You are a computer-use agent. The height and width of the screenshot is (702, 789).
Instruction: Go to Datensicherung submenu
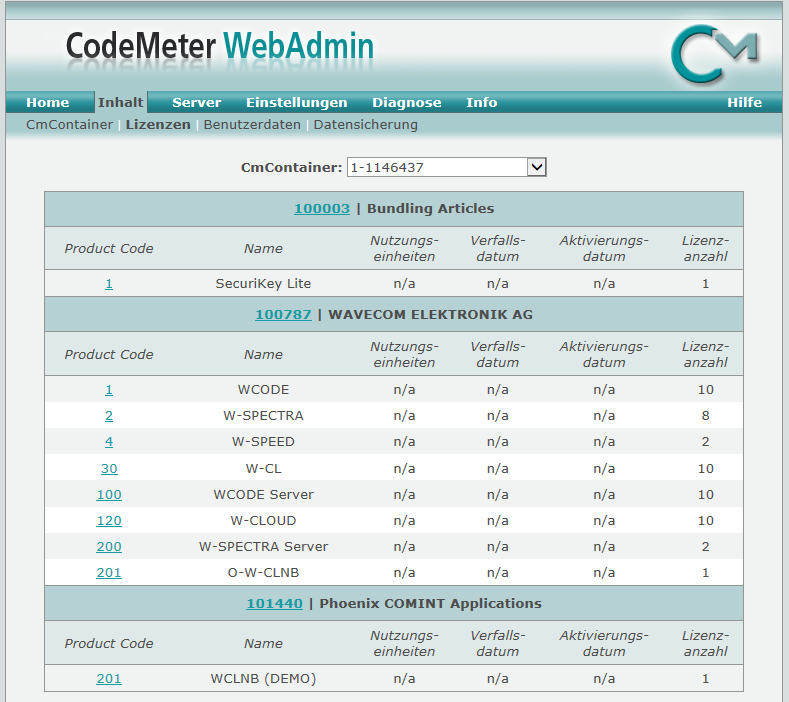tap(365, 125)
